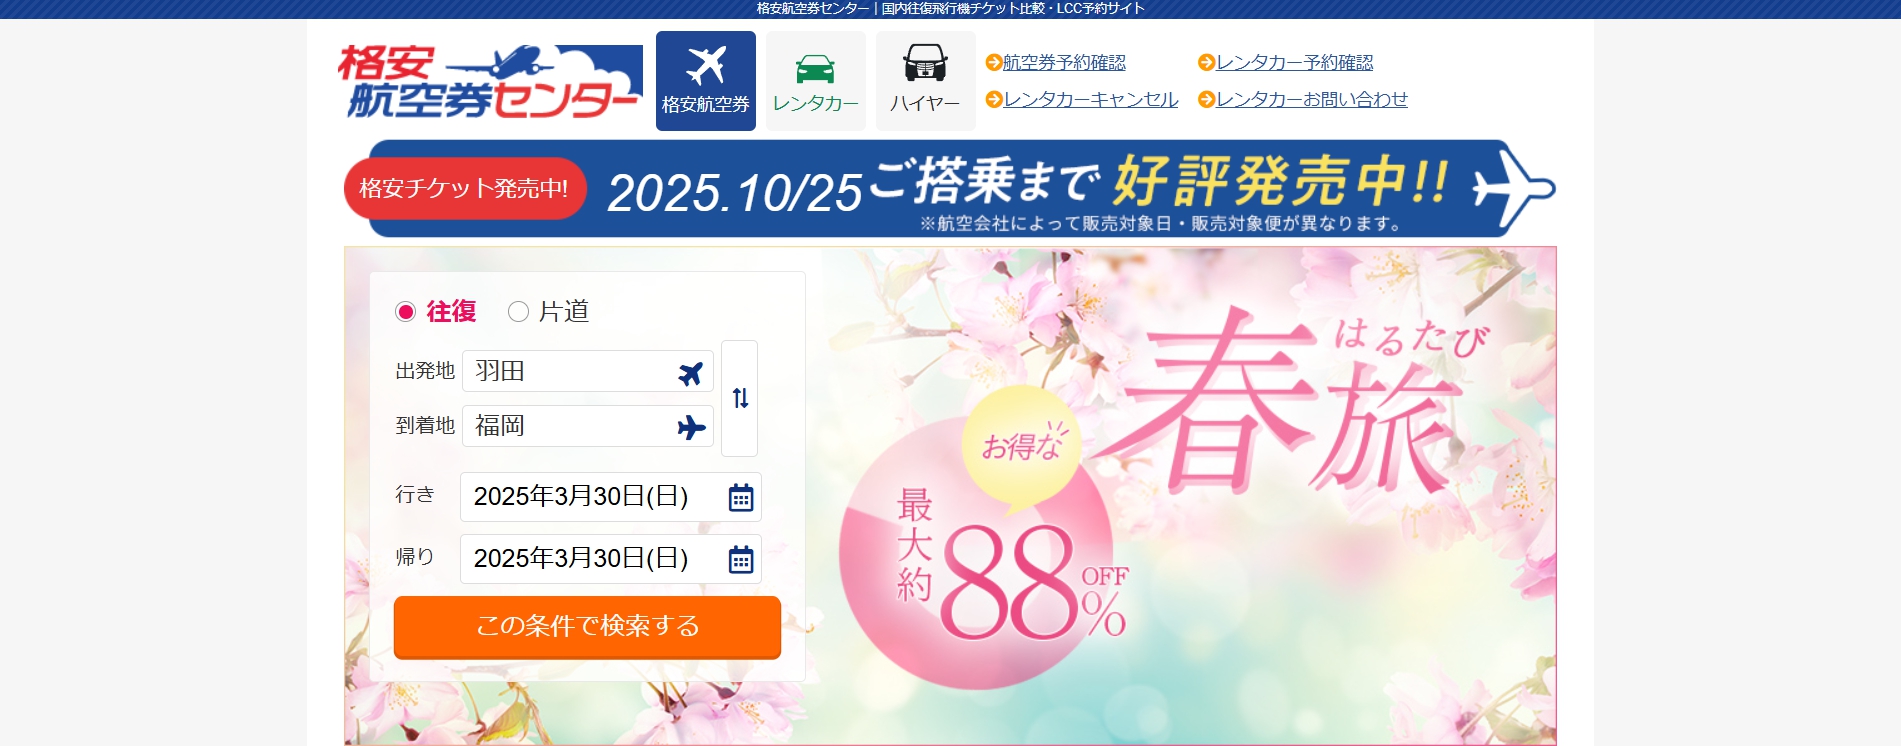The height and width of the screenshot is (746, 1901).
Task: Switch to the 格安航空券 tab
Action: 706,81
